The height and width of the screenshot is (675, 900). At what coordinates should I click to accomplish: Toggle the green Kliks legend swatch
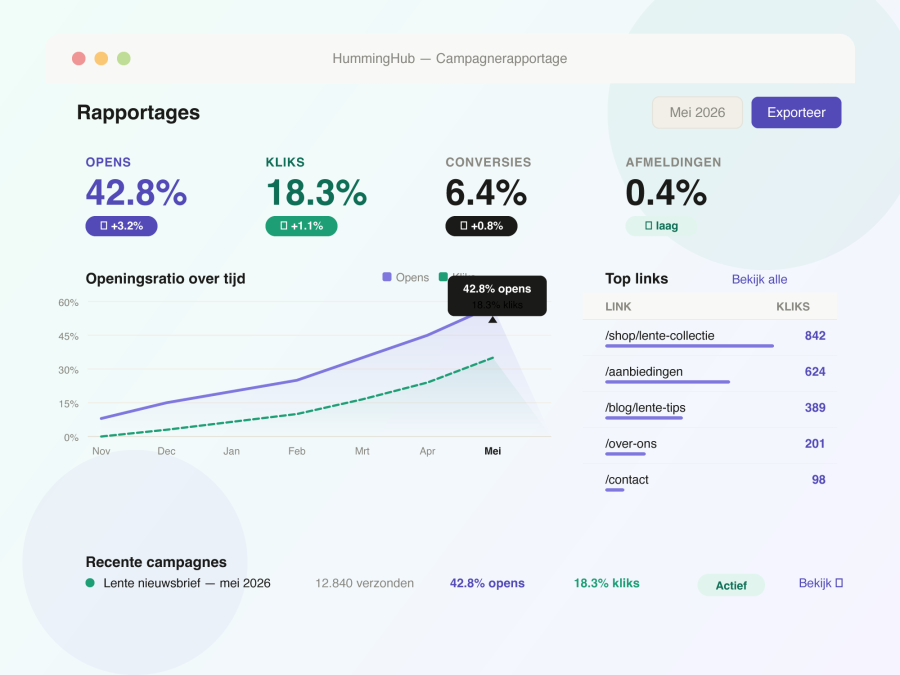(x=443, y=277)
